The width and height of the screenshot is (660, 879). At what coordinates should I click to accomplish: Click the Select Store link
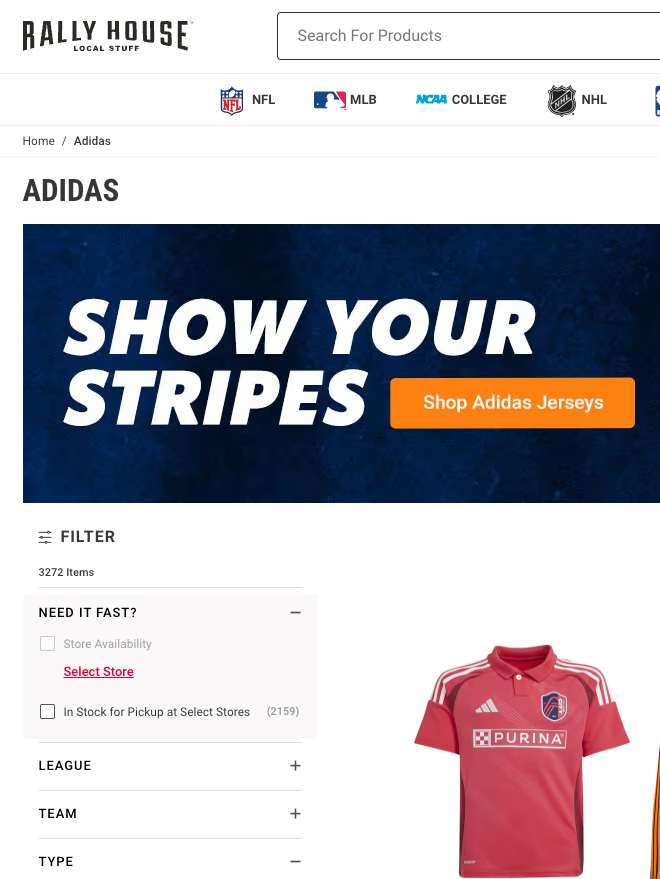pyautogui.click(x=98, y=672)
